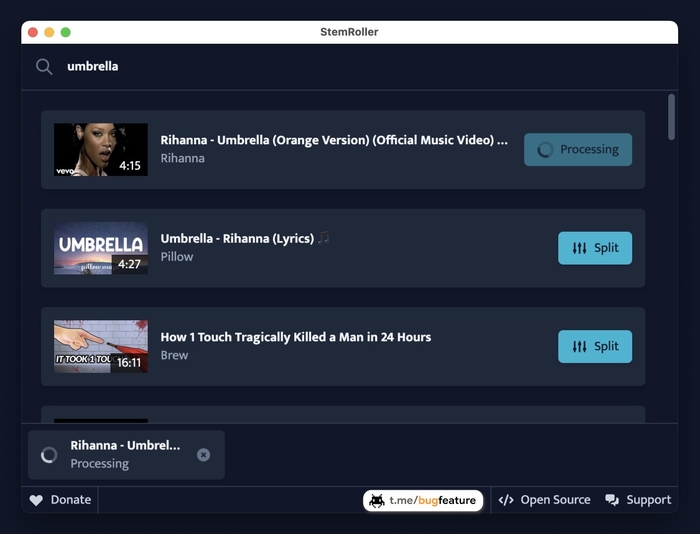Open the Open Source link
700x534 pixels.
click(x=544, y=500)
